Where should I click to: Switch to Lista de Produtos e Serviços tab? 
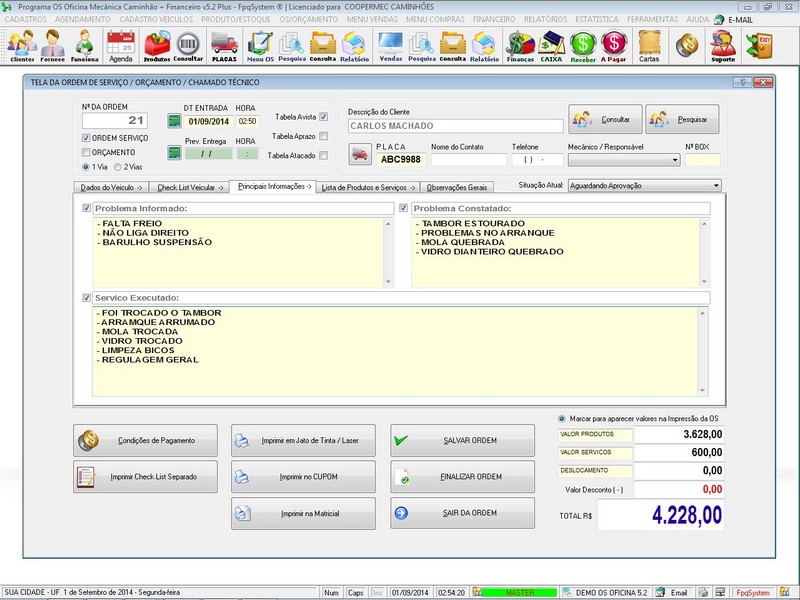tap(364, 187)
